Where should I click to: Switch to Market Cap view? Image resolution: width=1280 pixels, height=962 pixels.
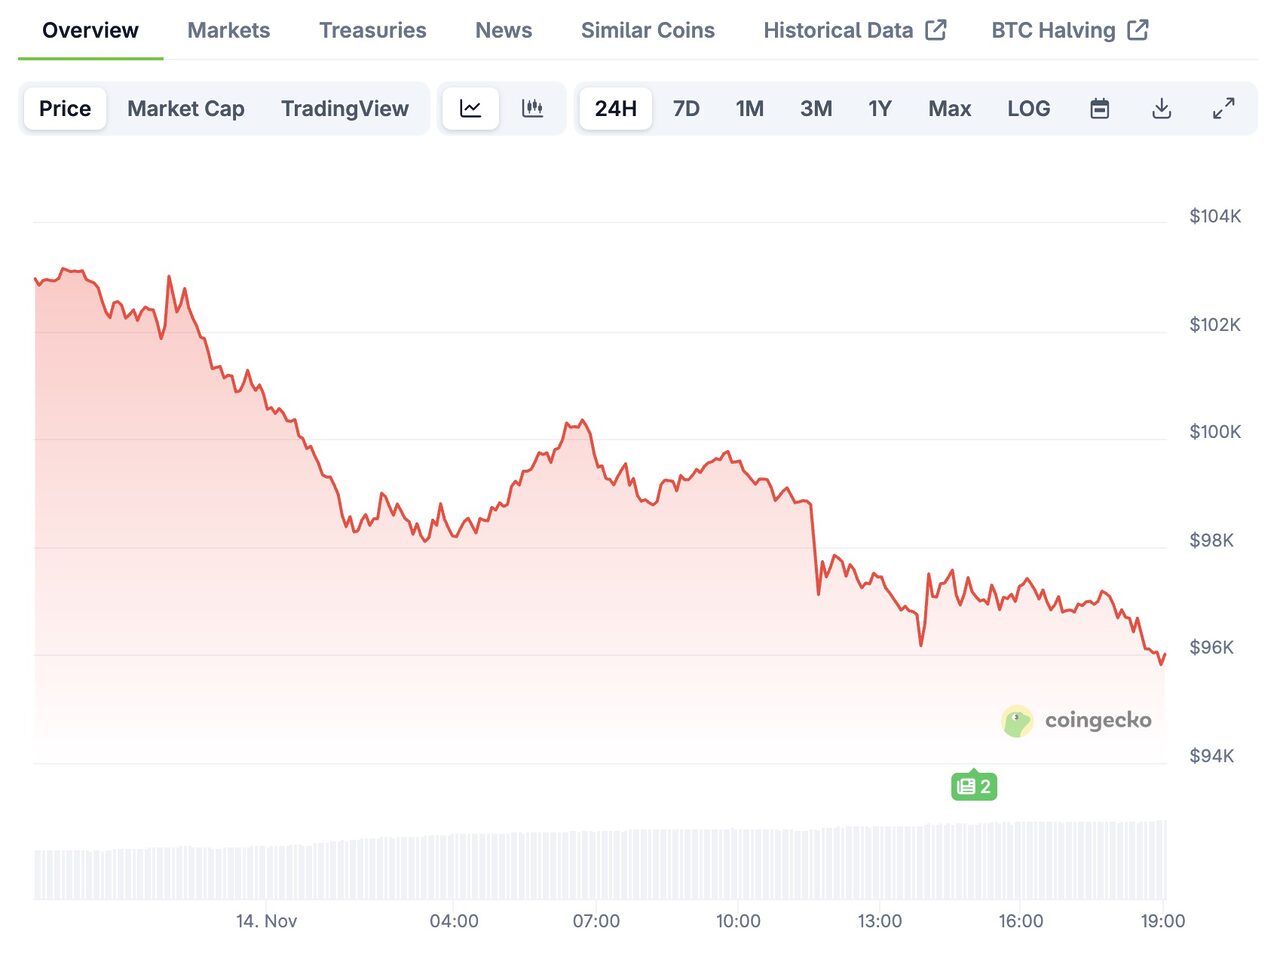pos(185,108)
